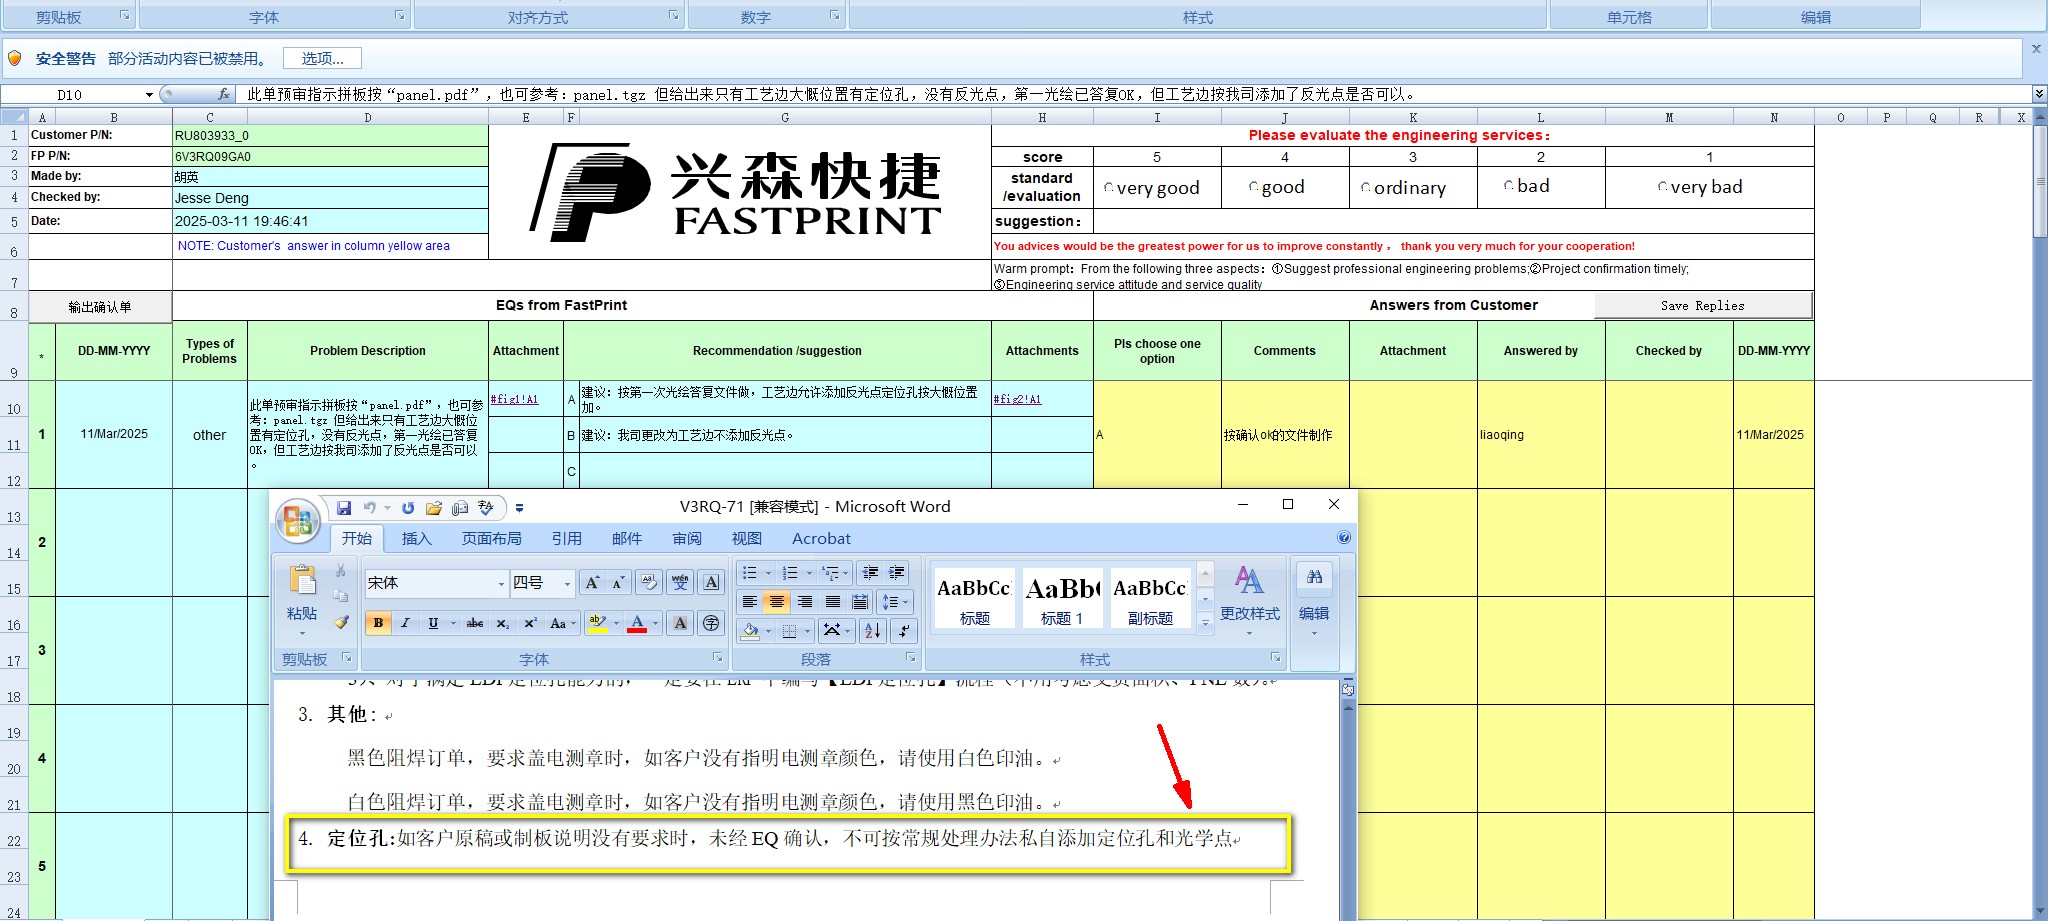Switch to 页面布局 tab in Word

click(491, 539)
